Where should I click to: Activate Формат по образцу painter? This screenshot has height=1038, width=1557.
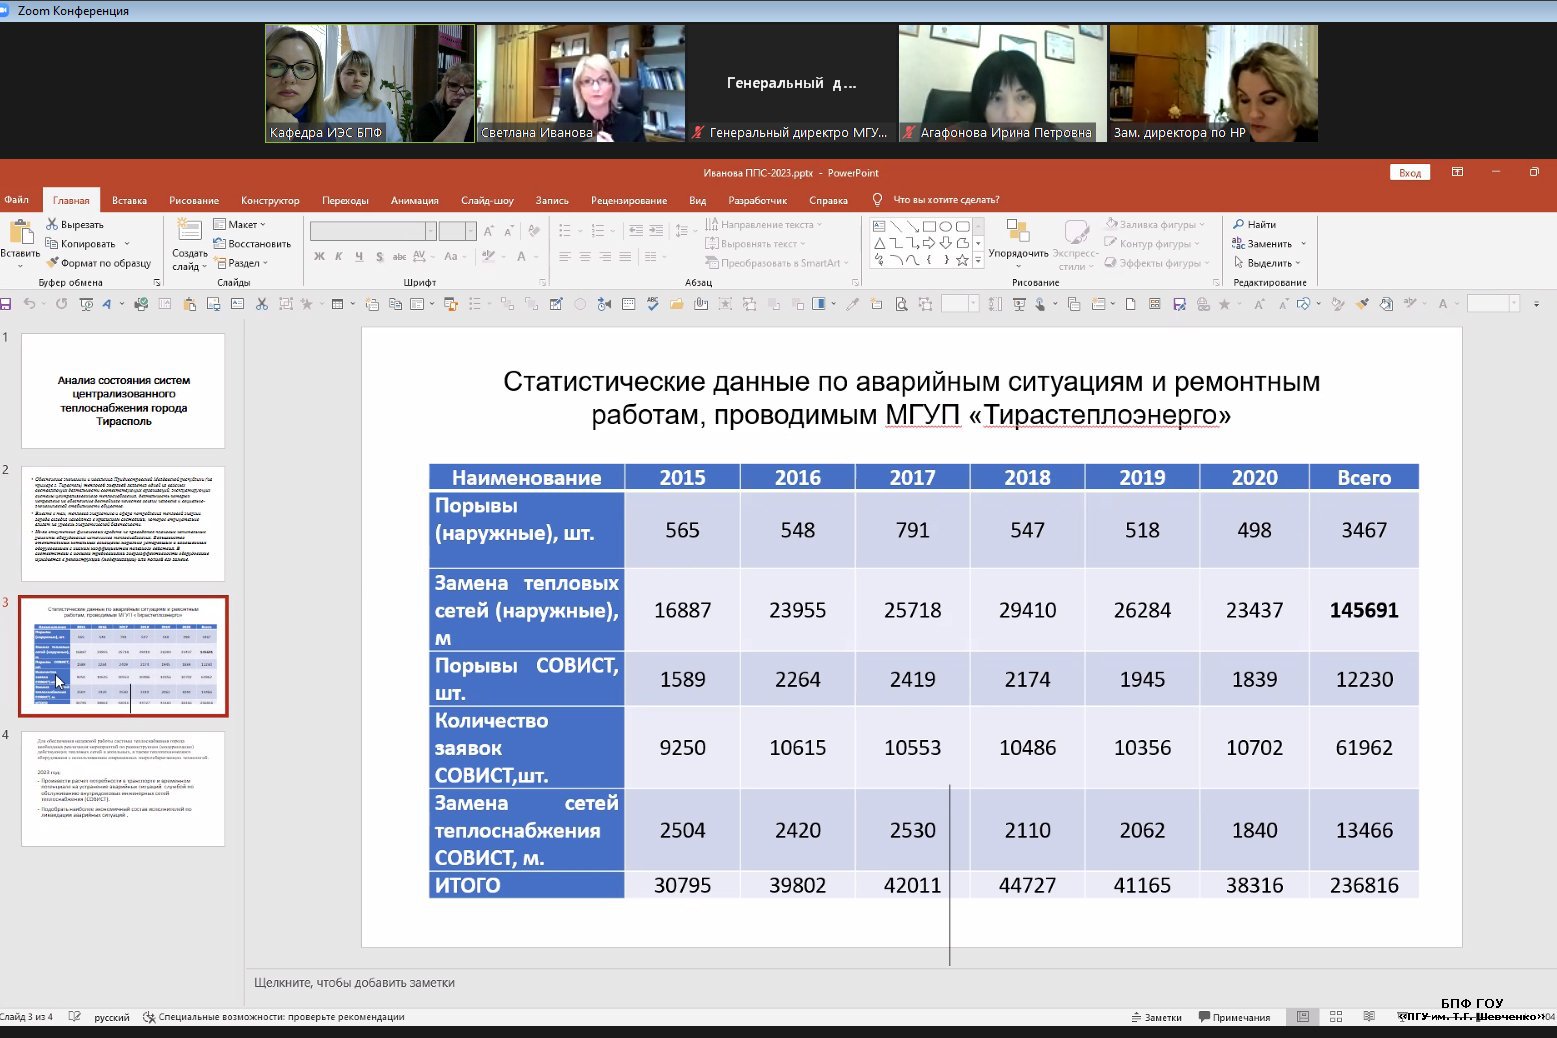click(x=98, y=263)
